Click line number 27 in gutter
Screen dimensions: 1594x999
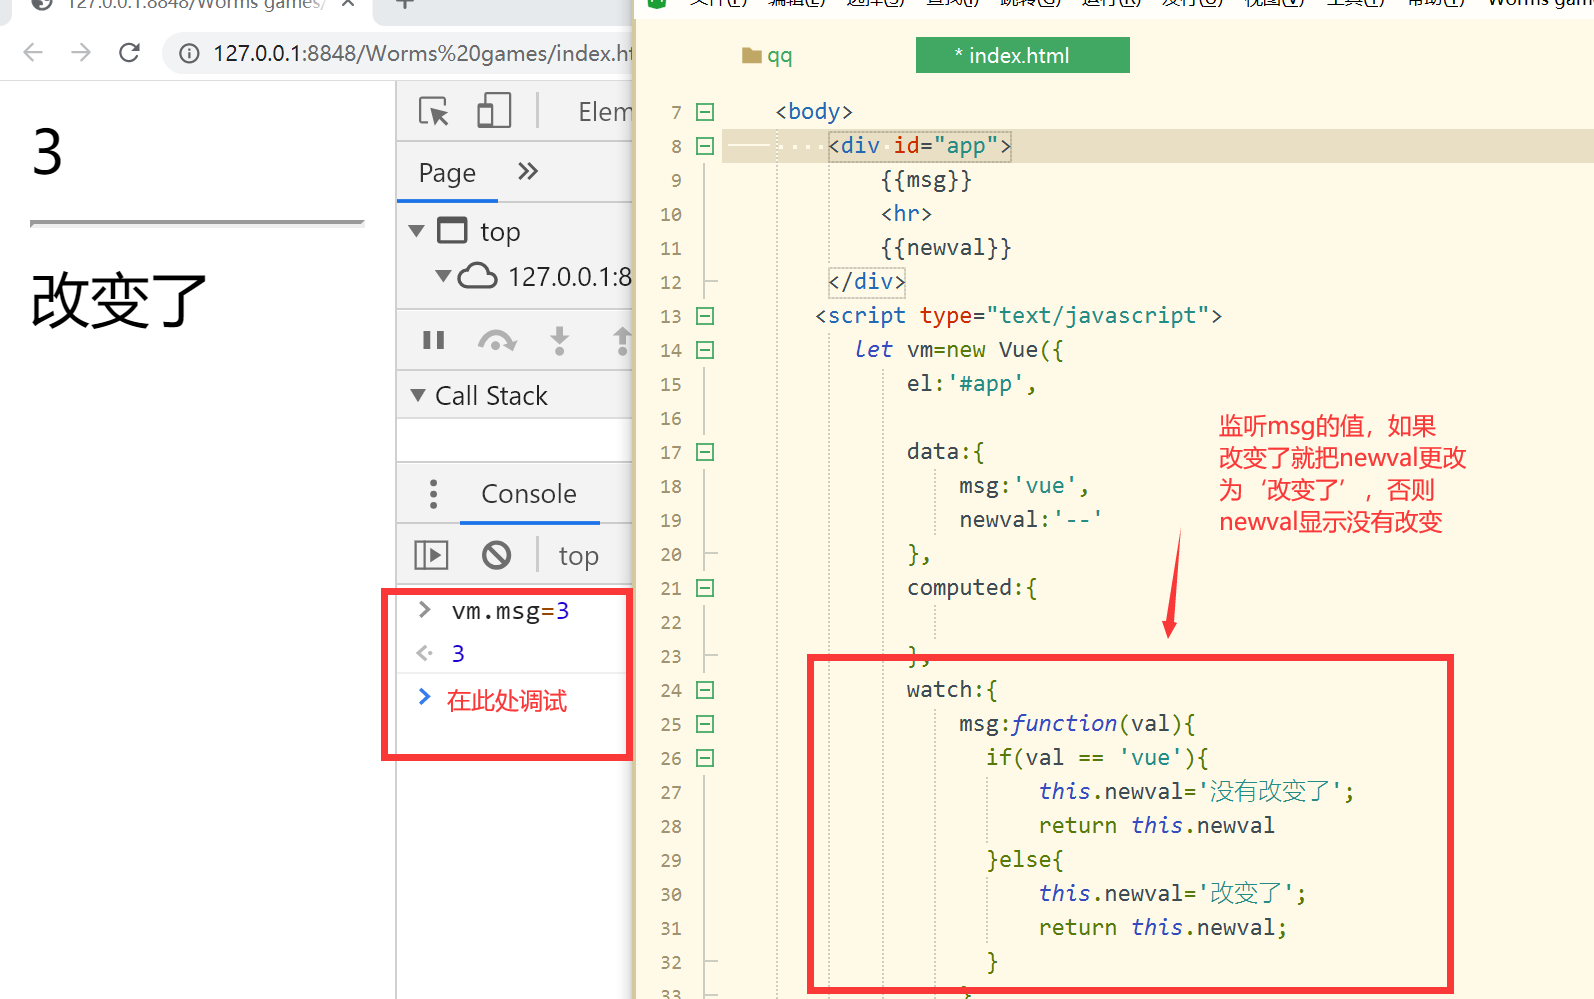(x=671, y=793)
